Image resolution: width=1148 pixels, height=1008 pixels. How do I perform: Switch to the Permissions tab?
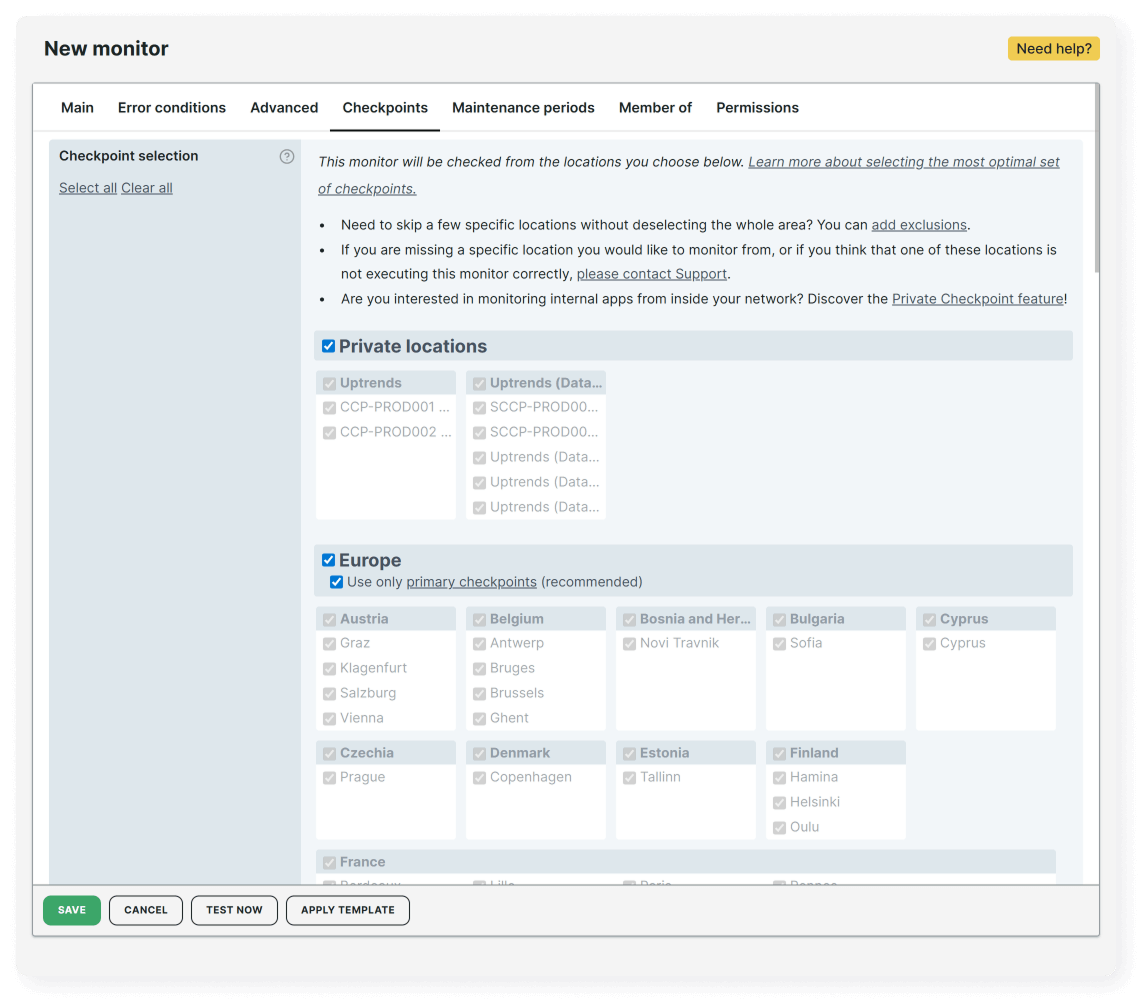click(x=757, y=108)
